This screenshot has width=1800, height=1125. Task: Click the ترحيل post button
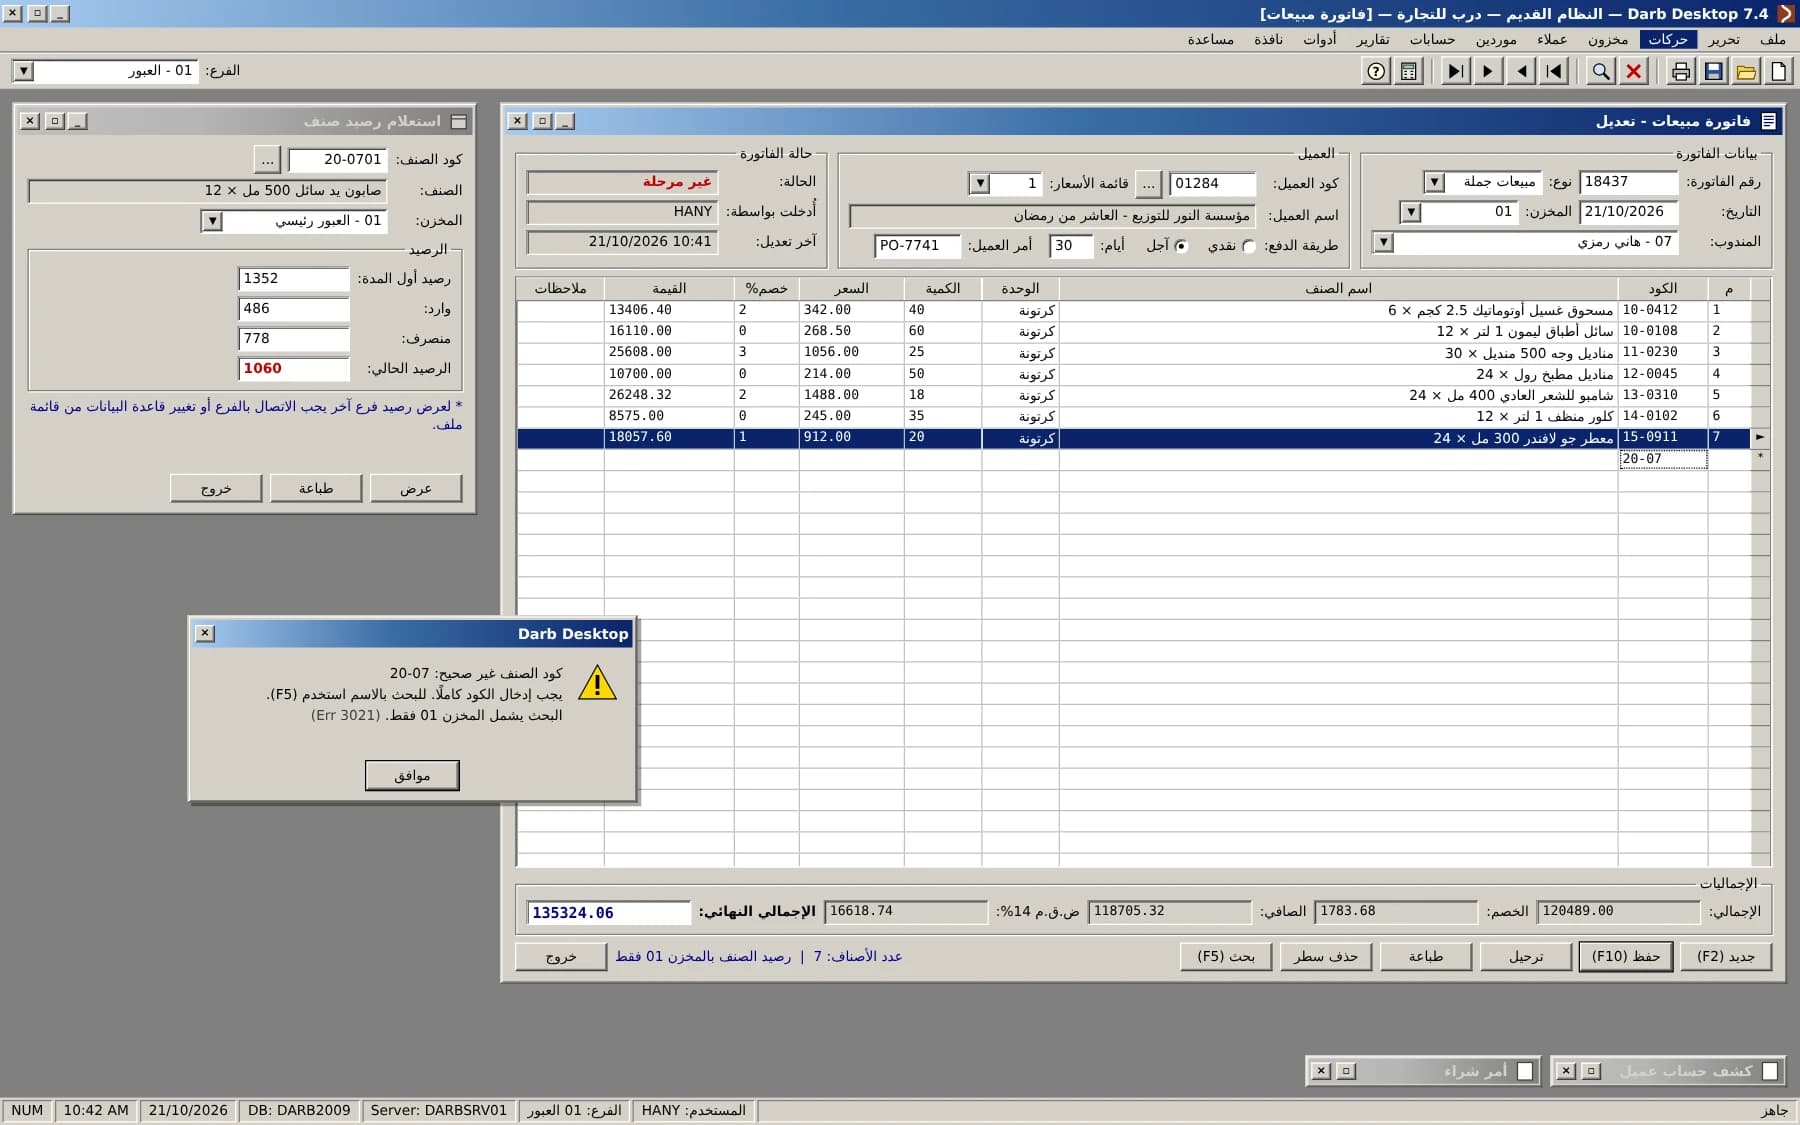[x=1526, y=957]
